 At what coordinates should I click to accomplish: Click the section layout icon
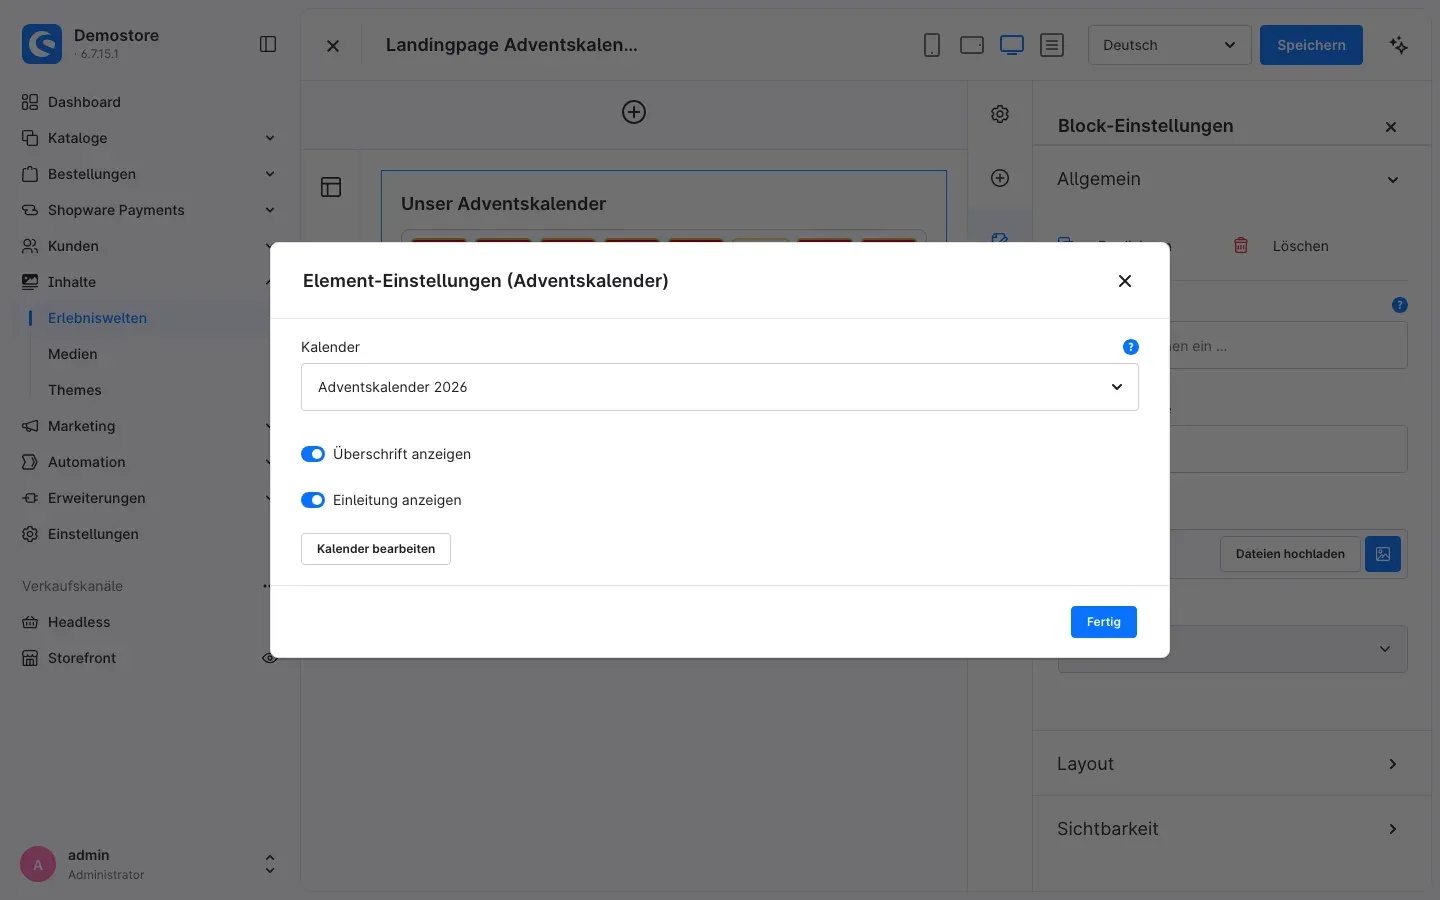[331, 187]
